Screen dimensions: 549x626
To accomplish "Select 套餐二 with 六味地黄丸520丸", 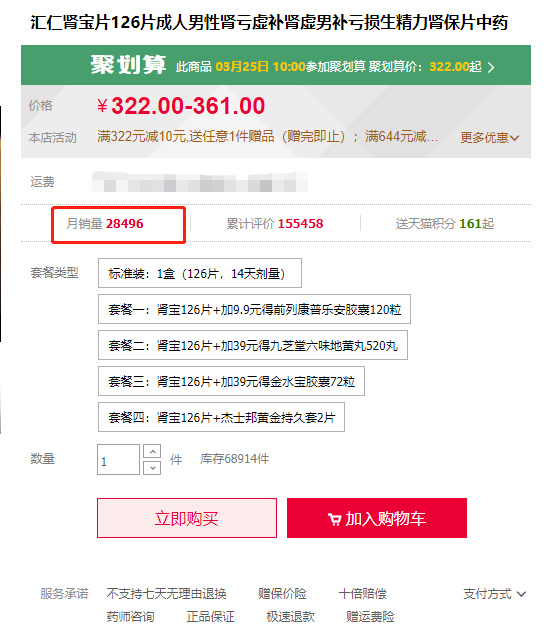I will tap(253, 345).
